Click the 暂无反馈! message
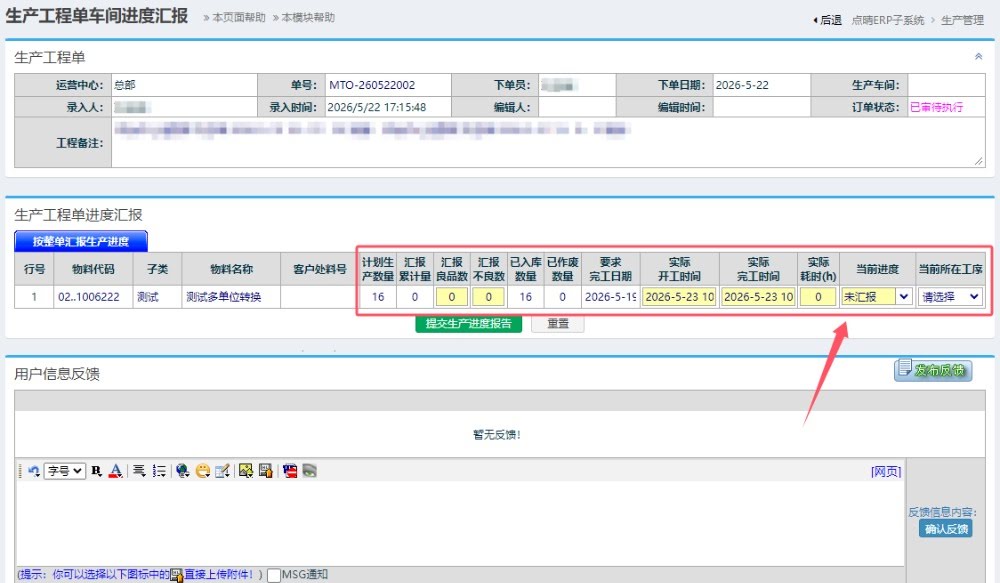The height and width of the screenshot is (583, 1000). coord(497,434)
